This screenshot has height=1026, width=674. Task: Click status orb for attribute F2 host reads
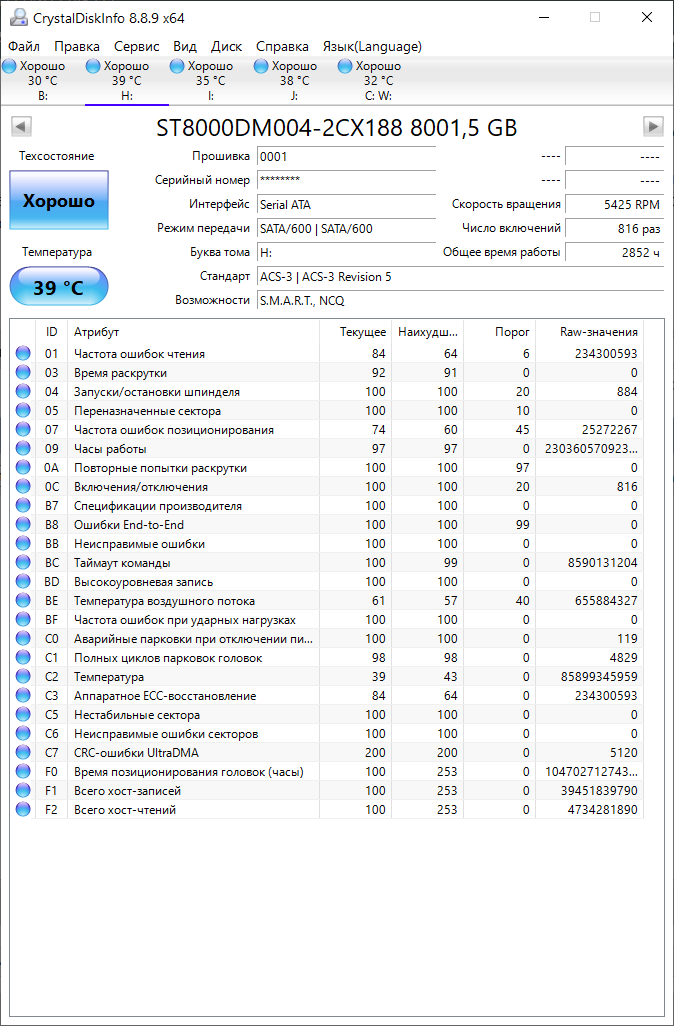[x=23, y=809]
